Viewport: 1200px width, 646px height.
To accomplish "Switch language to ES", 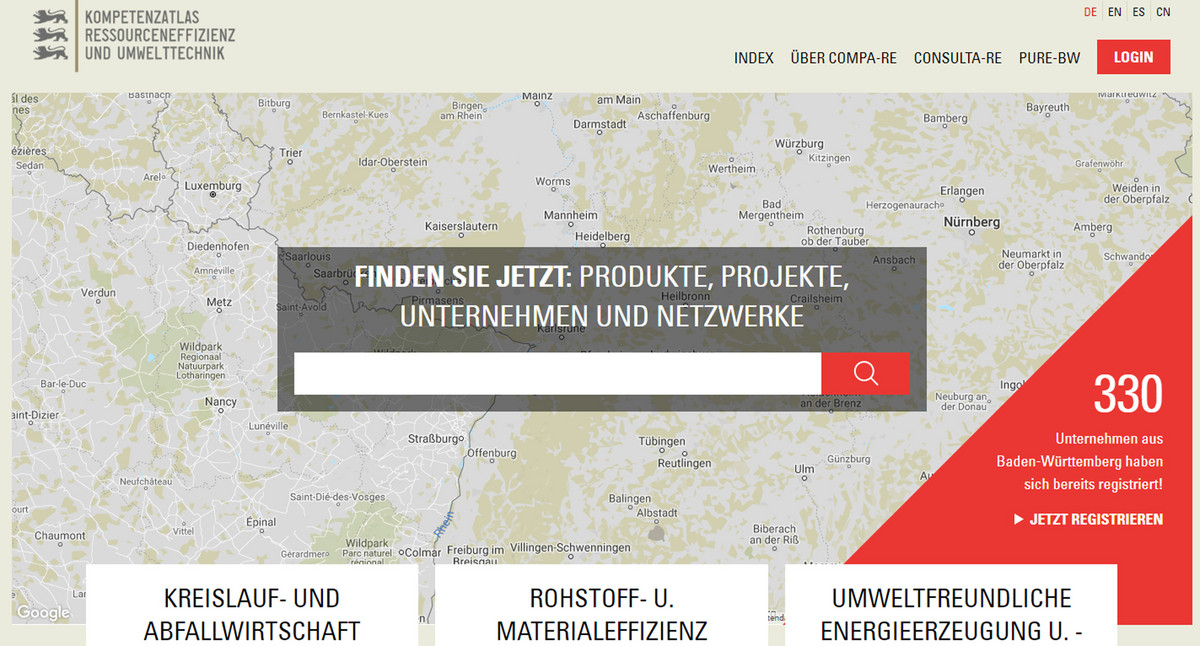I will (1139, 12).
